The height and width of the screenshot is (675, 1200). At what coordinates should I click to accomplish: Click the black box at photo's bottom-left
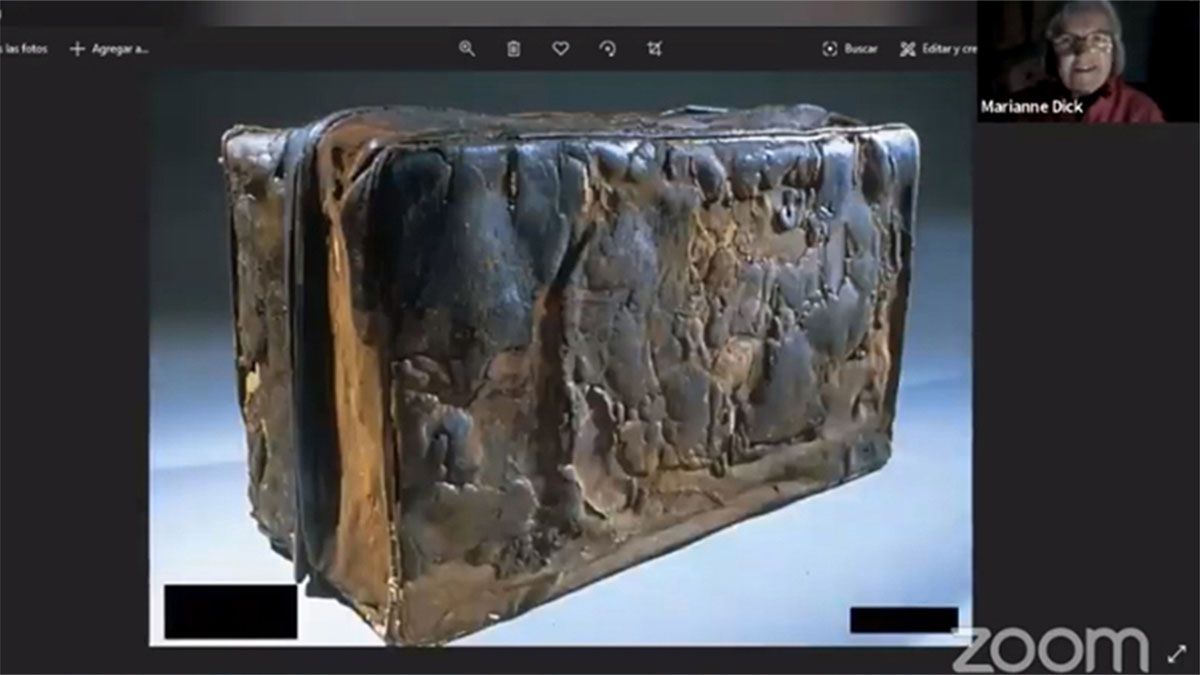pyautogui.click(x=230, y=611)
